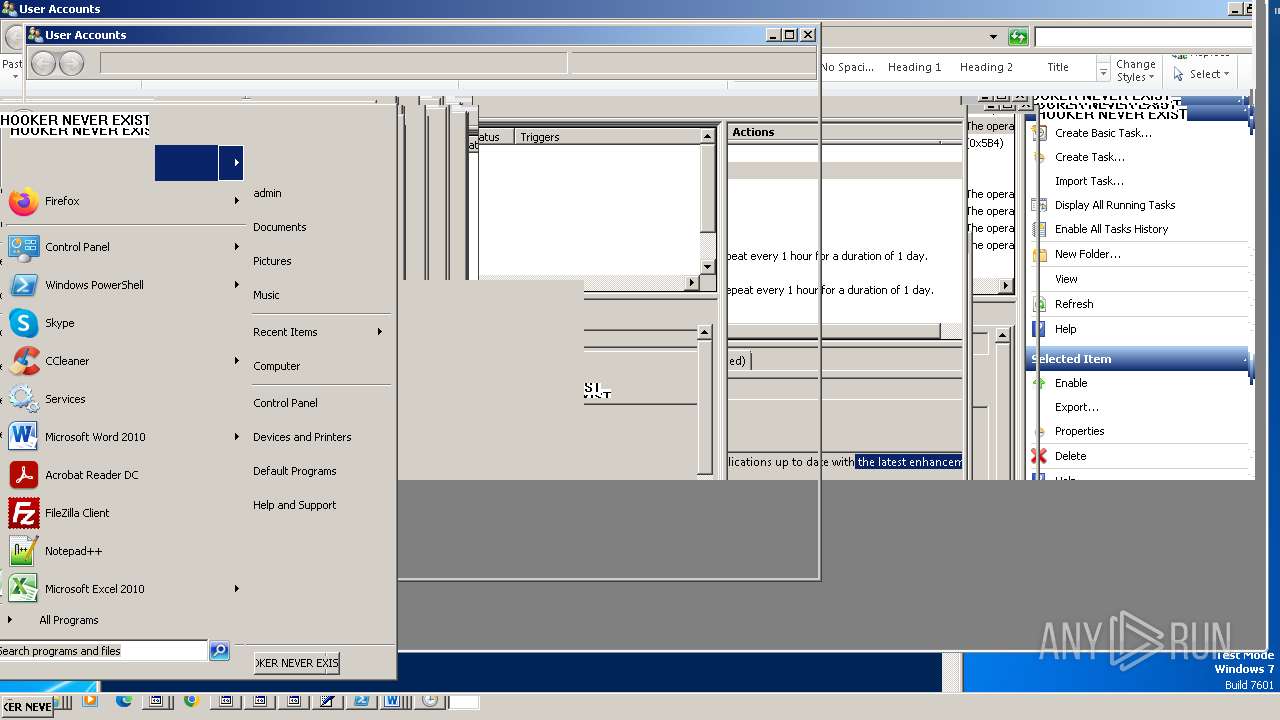
Task: Click the search magnifier button in Start menu
Action: click(x=219, y=651)
